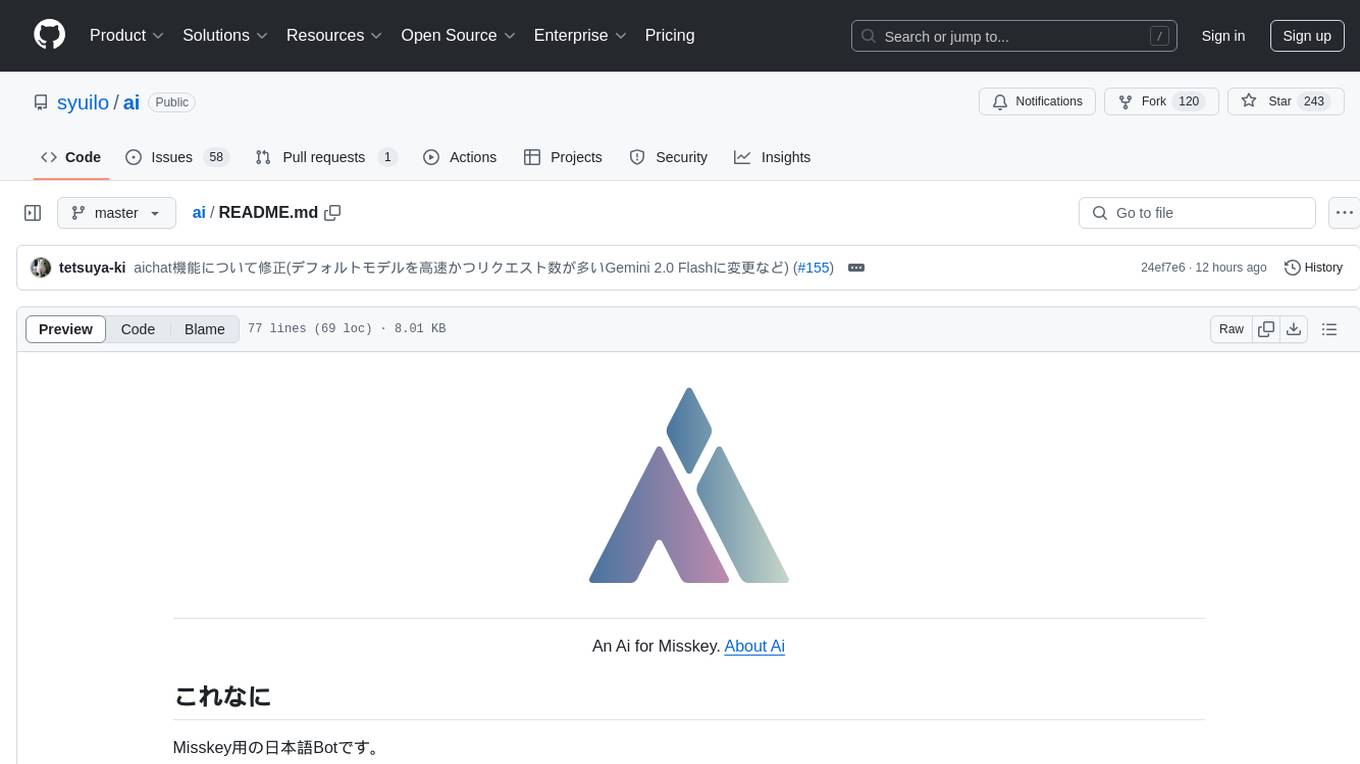Open the fork count 120
Screen dimensions: 1360x764
pyautogui.click(x=1189, y=102)
